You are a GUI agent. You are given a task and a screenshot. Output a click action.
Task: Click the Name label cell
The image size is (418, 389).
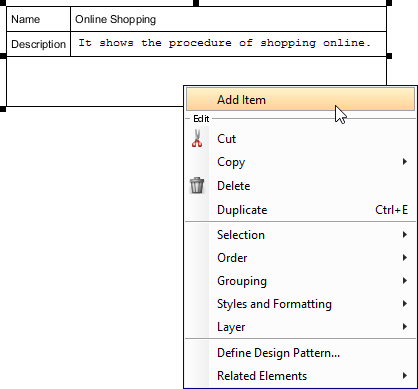tap(38, 19)
